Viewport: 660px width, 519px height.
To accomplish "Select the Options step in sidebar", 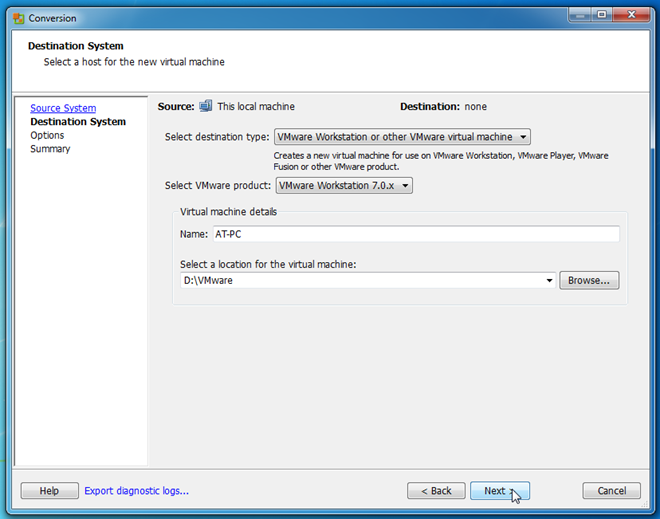I will tap(47, 135).
